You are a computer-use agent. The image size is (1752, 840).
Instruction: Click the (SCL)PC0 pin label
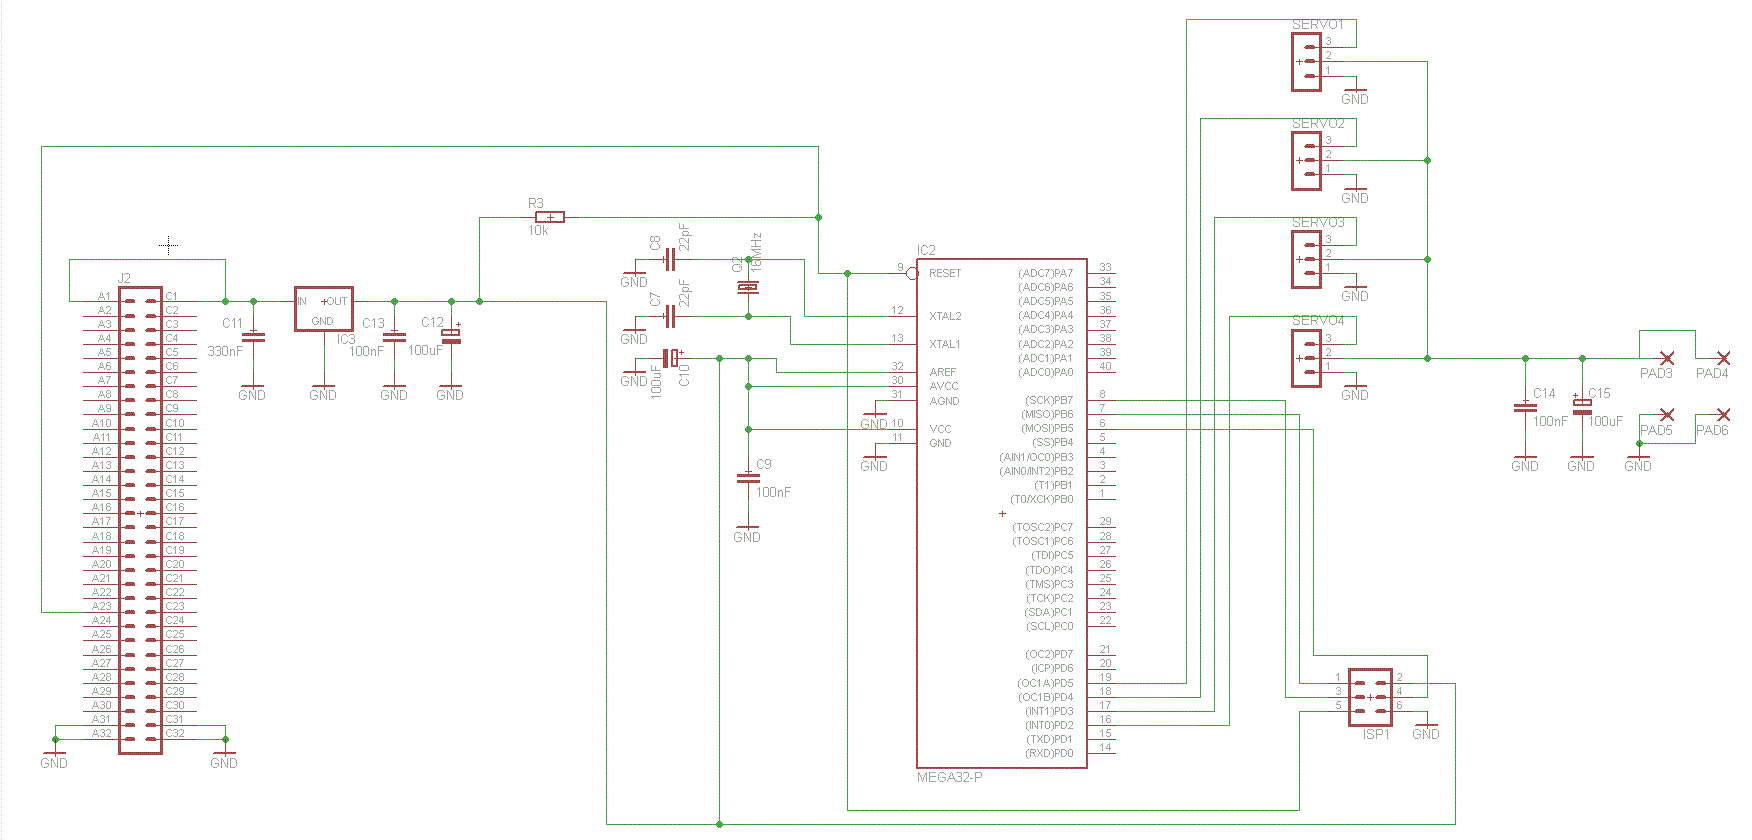coord(1050,626)
